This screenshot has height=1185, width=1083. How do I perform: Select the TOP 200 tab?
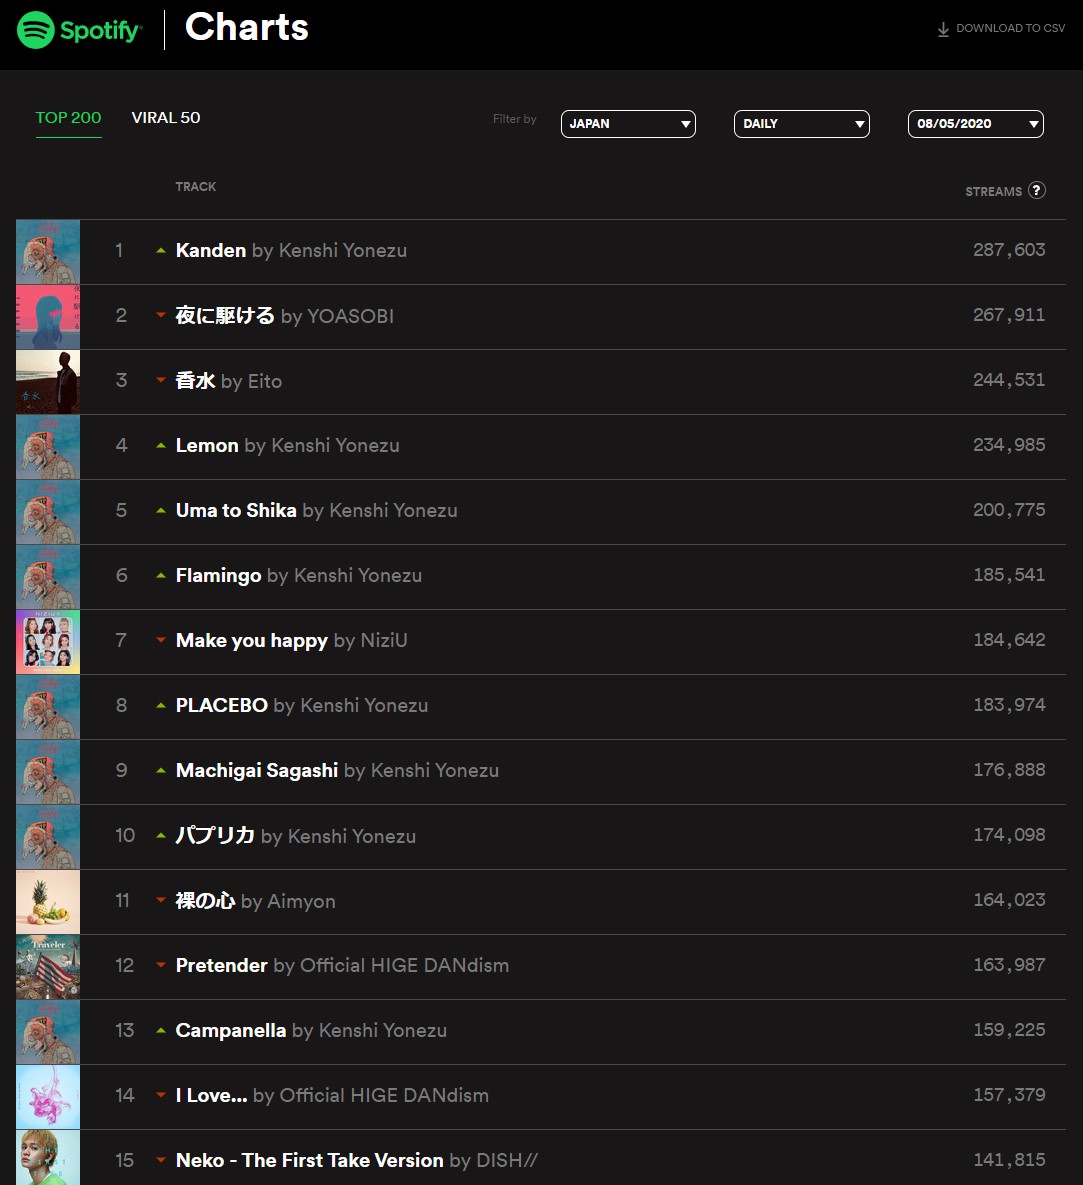68,118
